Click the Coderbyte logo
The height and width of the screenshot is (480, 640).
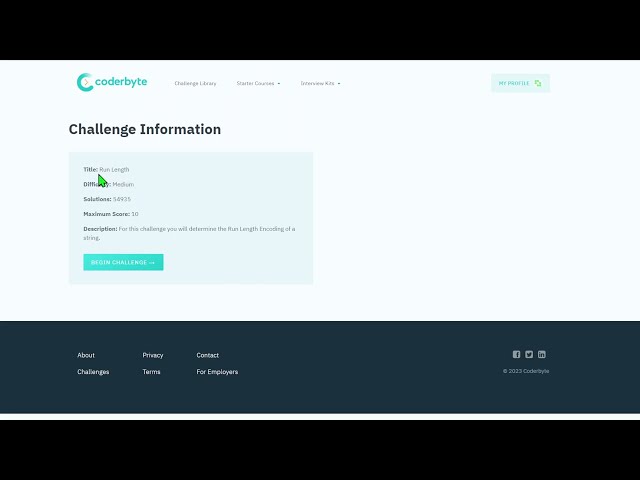(112, 82)
